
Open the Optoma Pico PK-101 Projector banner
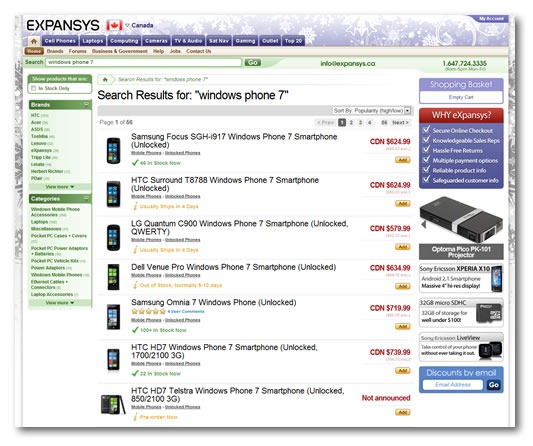coord(461,228)
